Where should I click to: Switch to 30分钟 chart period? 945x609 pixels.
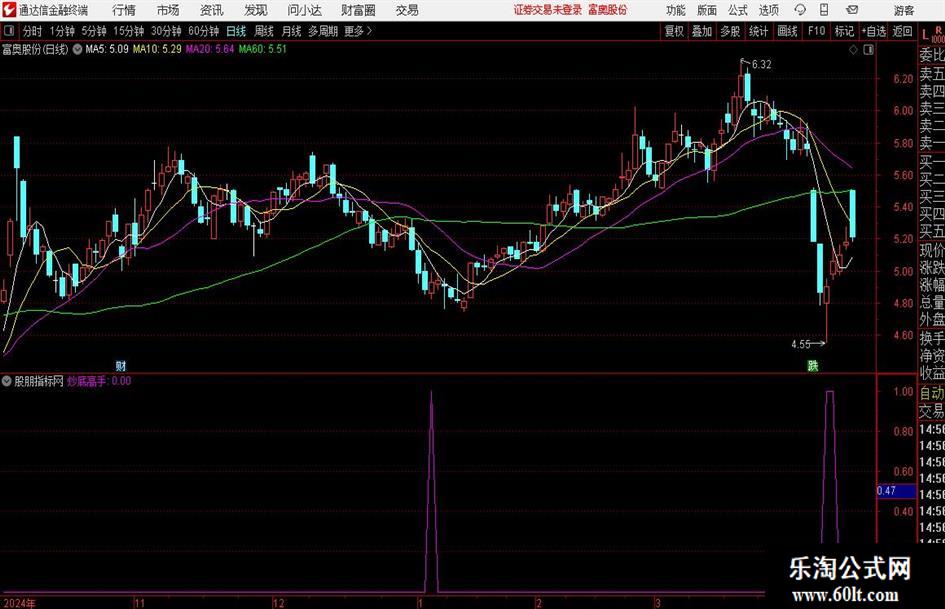point(166,31)
